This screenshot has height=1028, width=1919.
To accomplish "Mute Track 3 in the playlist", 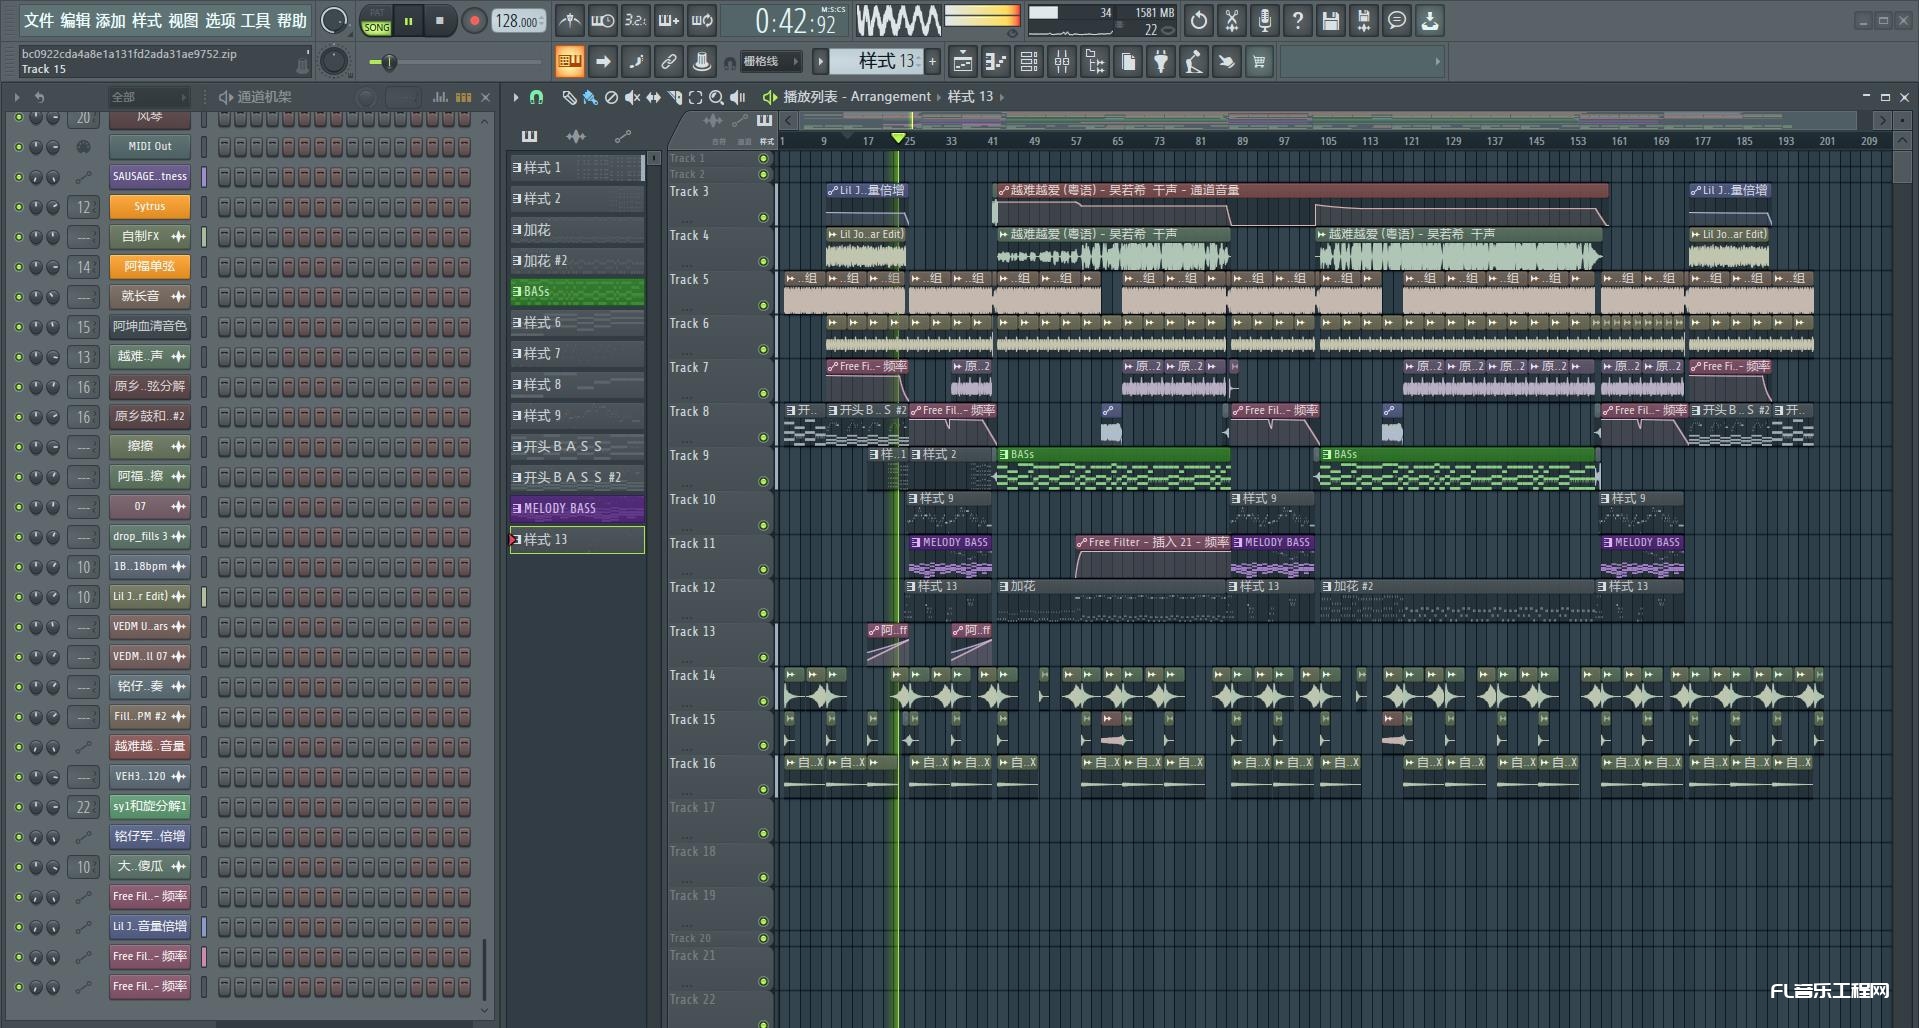I will [x=763, y=217].
